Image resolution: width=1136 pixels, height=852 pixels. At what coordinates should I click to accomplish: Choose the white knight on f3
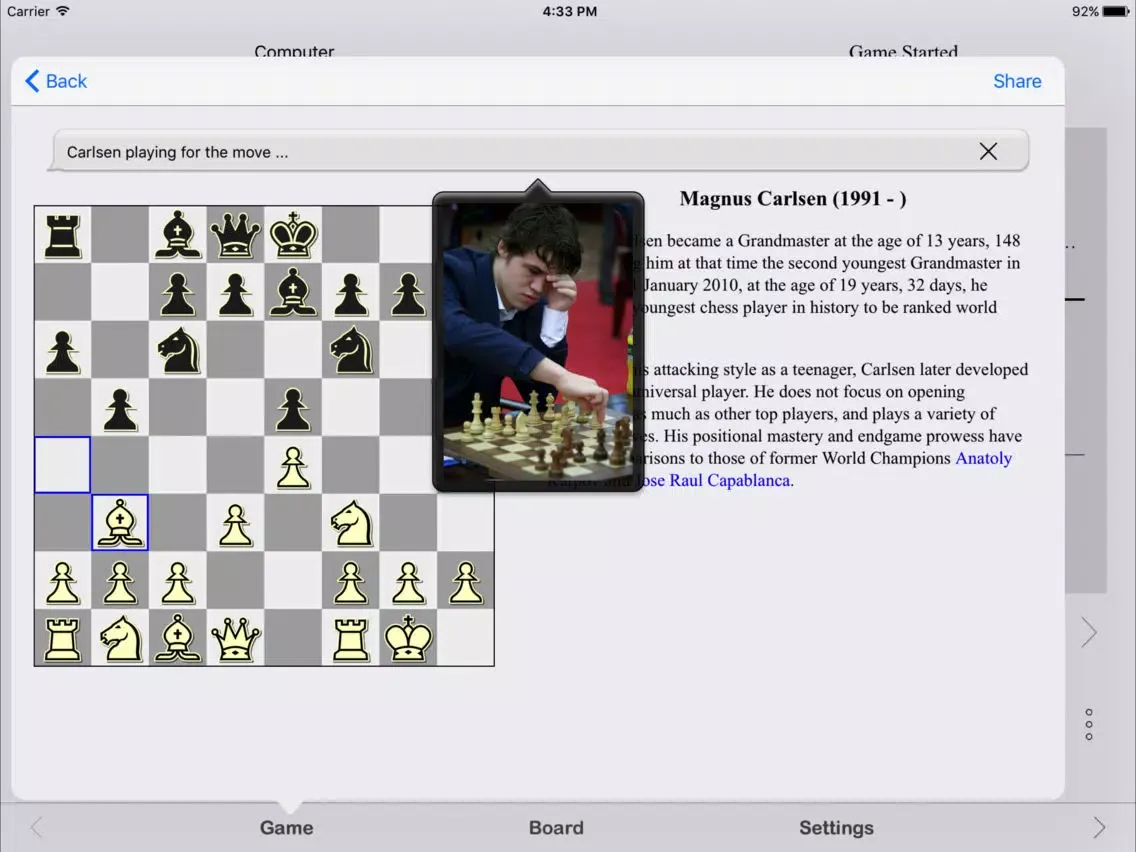[x=351, y=522]
